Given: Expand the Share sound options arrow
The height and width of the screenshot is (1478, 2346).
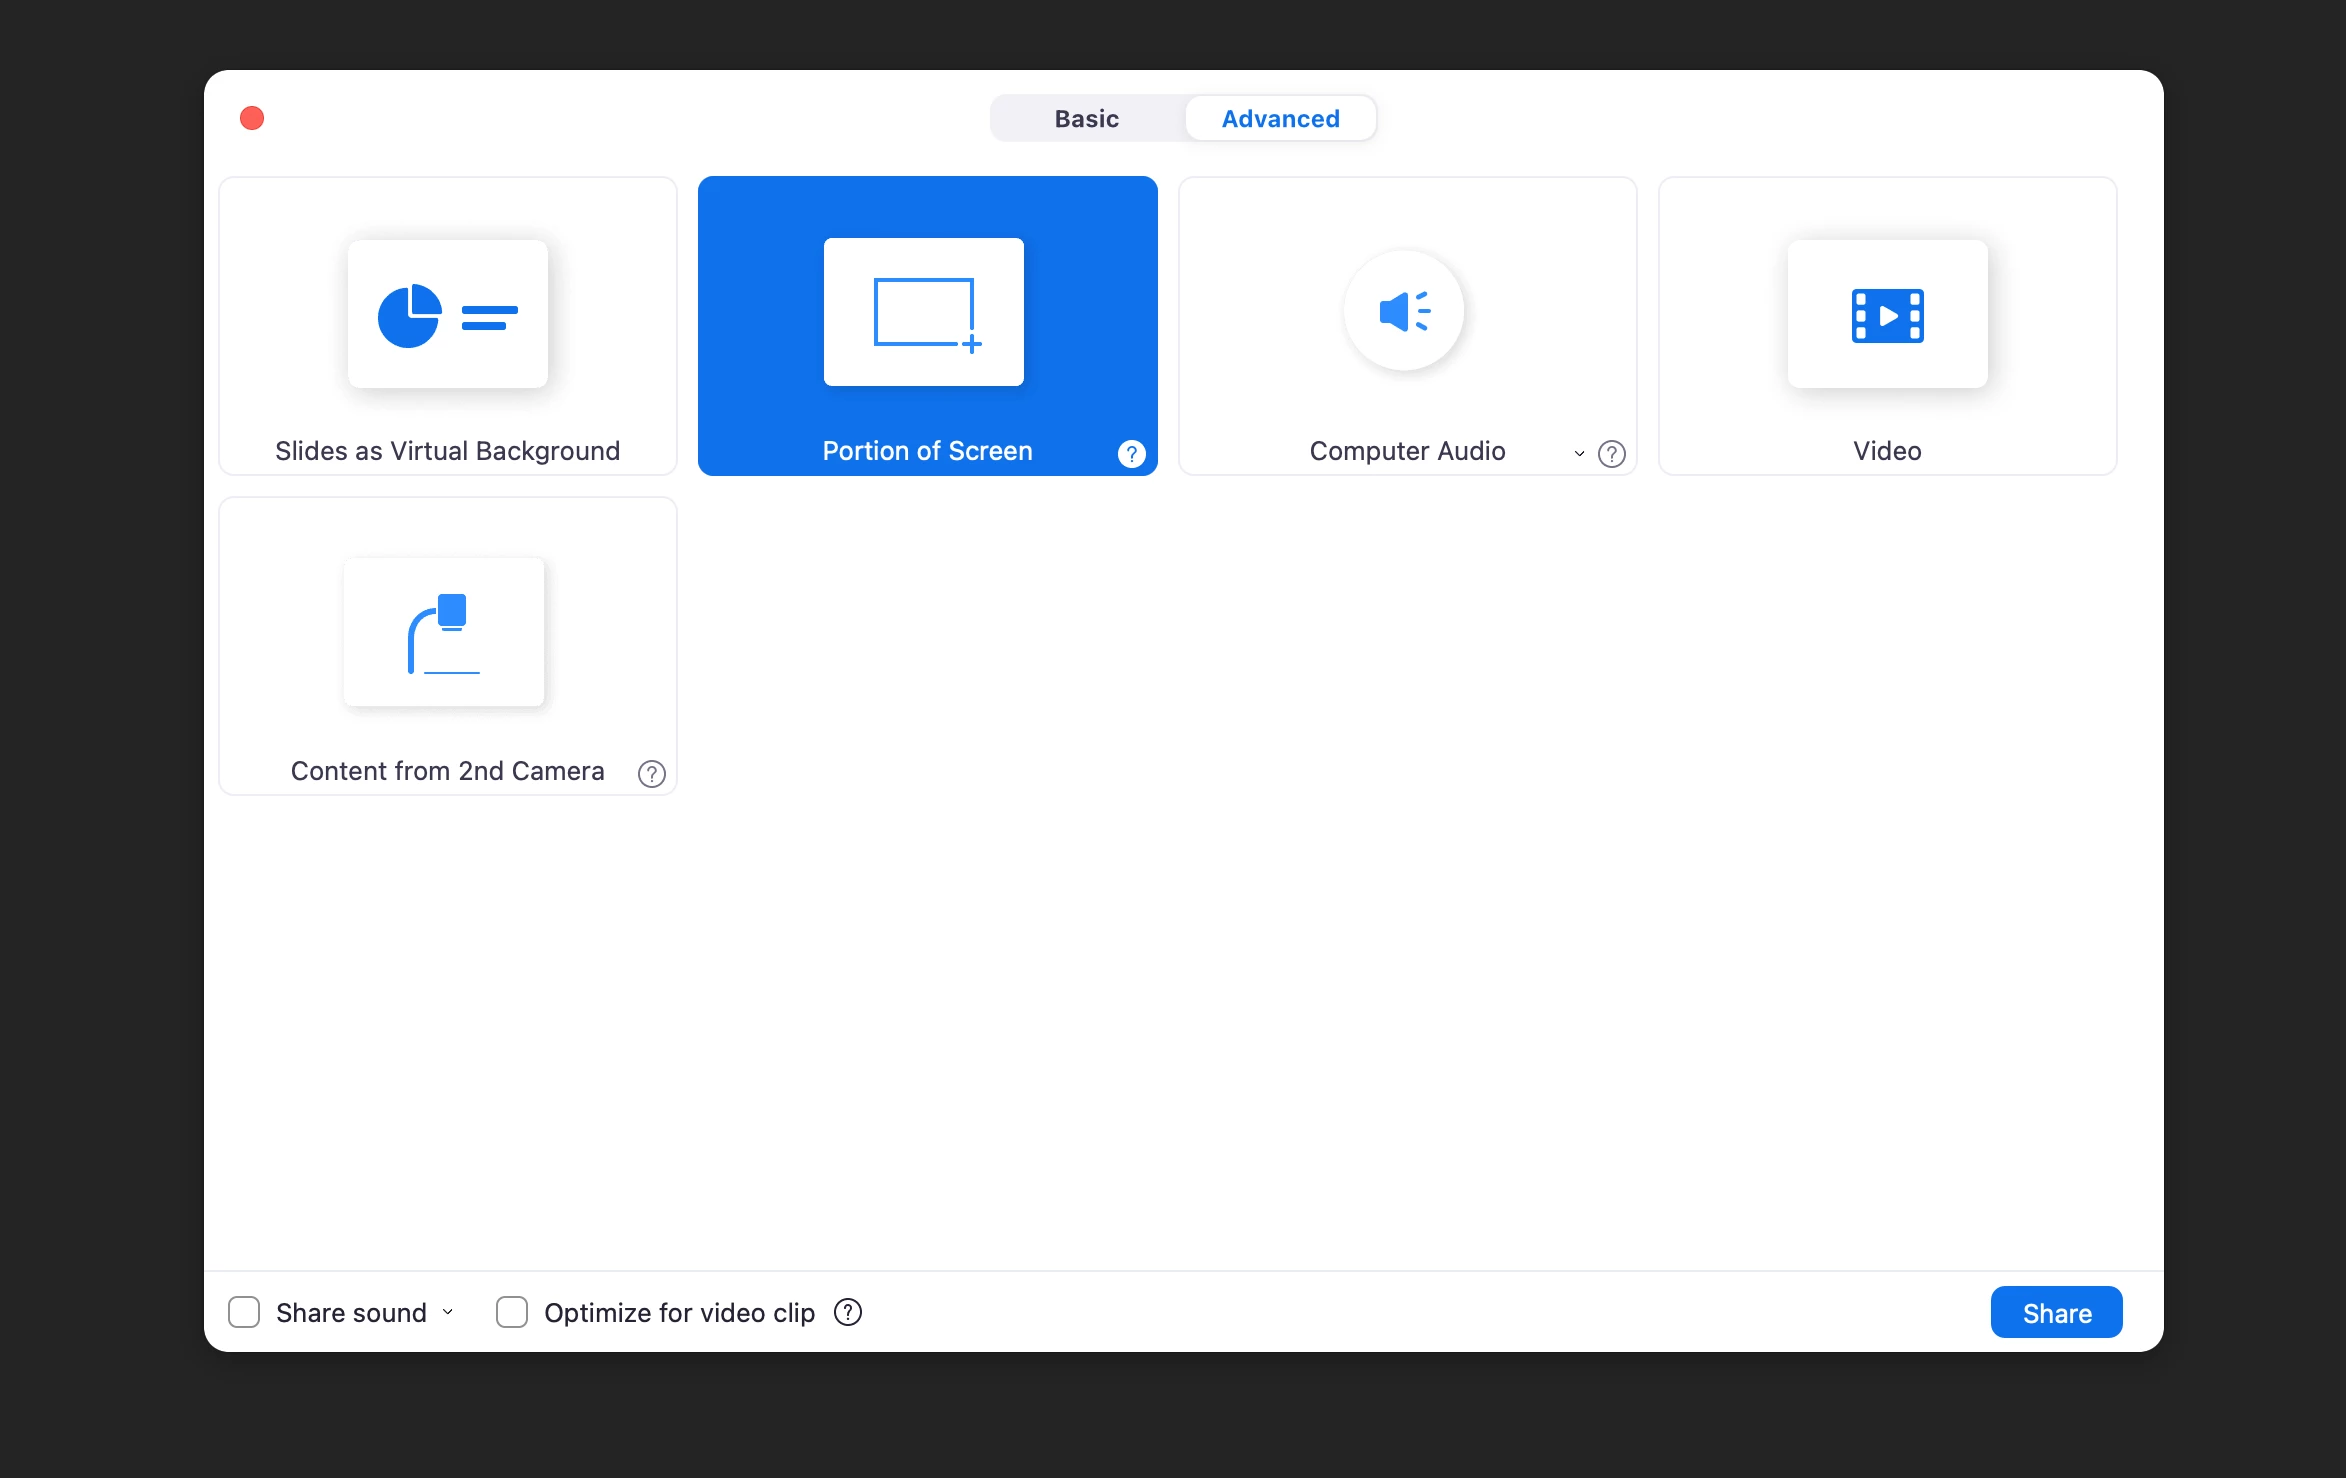Looking at the screenshot, I should pos(448,1312).
